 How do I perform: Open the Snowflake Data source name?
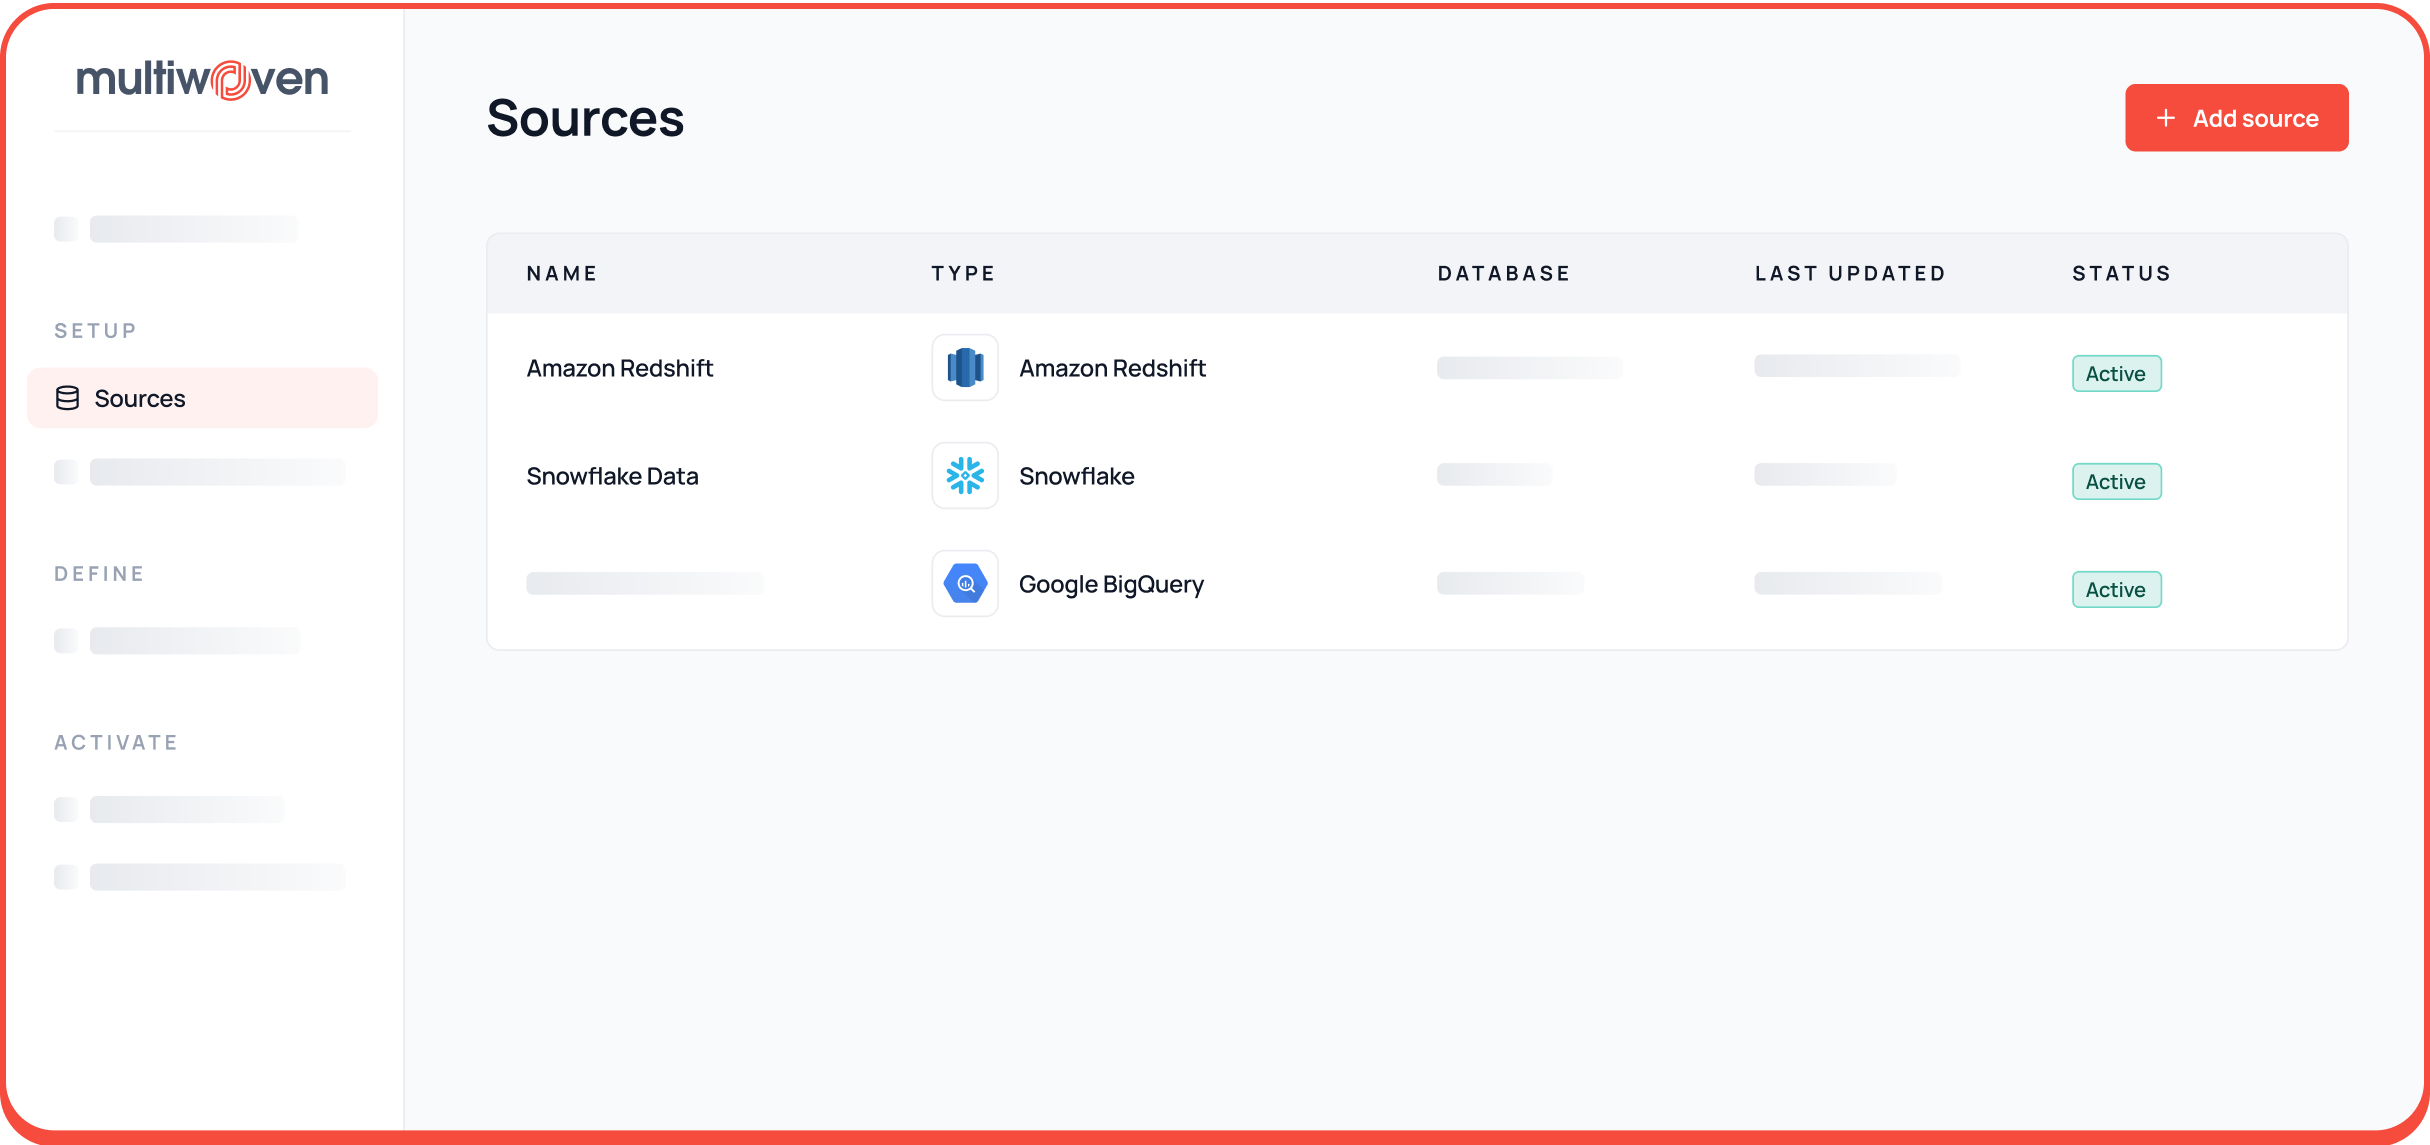point(612,476)
